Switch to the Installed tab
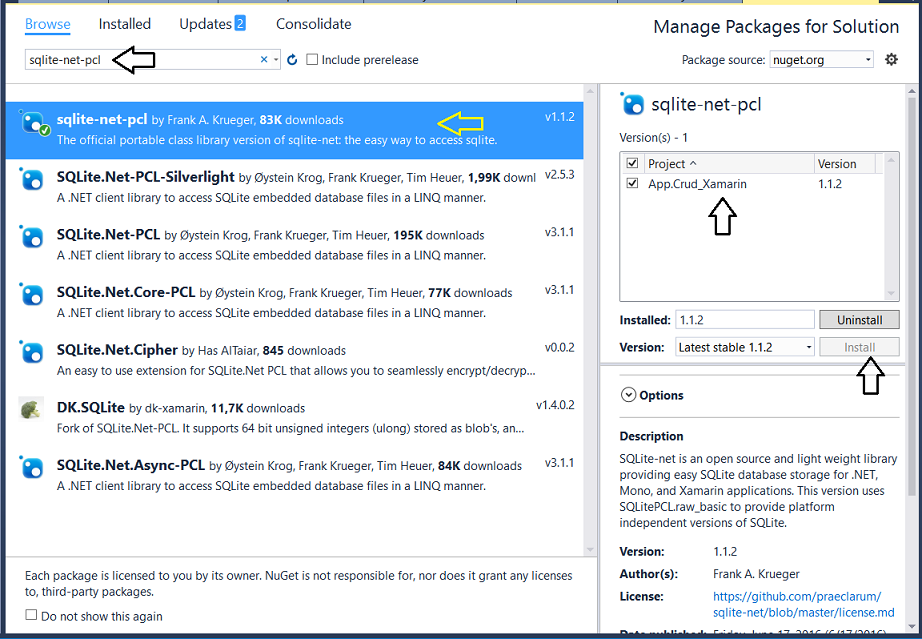The width and height of the screenshot is (922, 639). [125, 24]
